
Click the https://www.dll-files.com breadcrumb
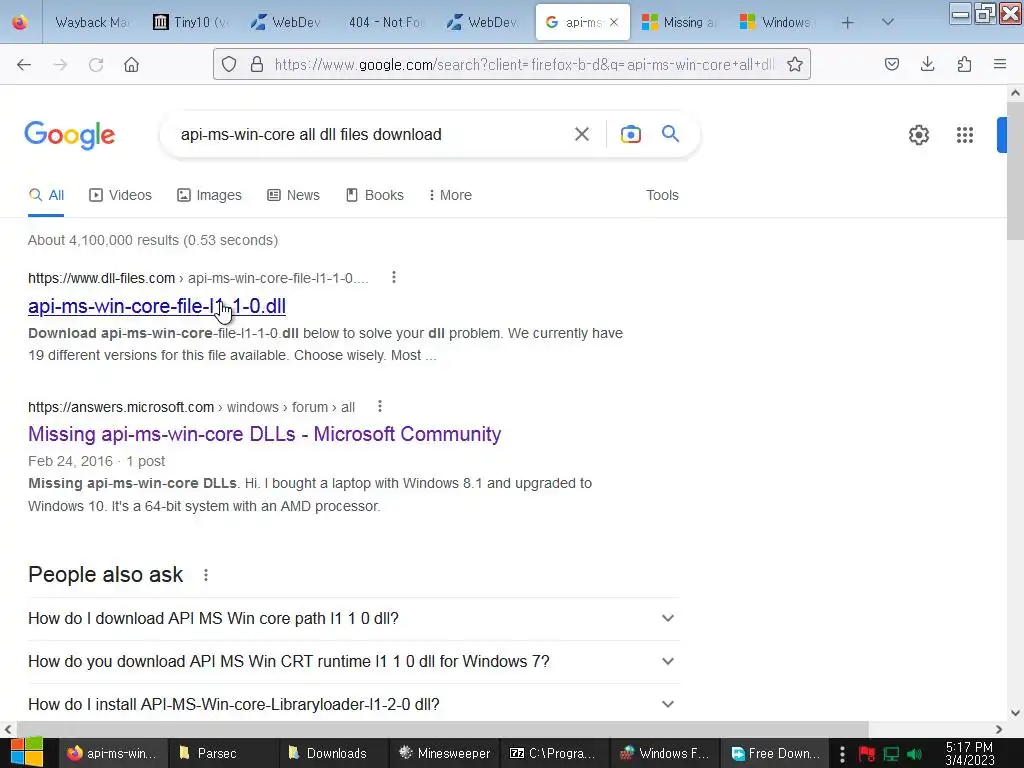pyautogui.click(x=101, y=278)
